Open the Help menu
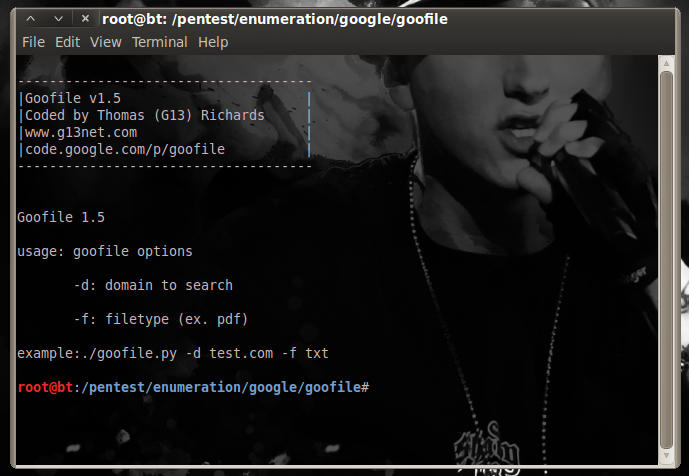 pyautogui.click(x=213, y=42)
